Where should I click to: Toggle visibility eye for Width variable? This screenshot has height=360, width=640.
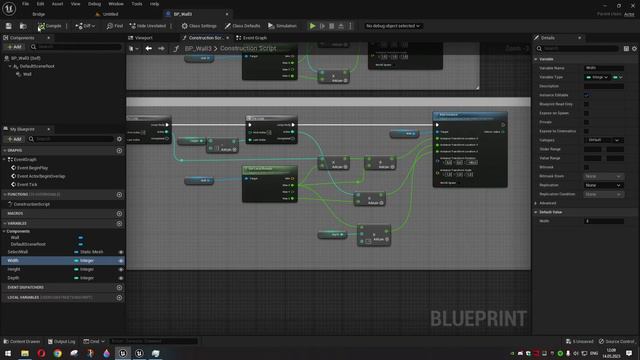click(121, 261)
